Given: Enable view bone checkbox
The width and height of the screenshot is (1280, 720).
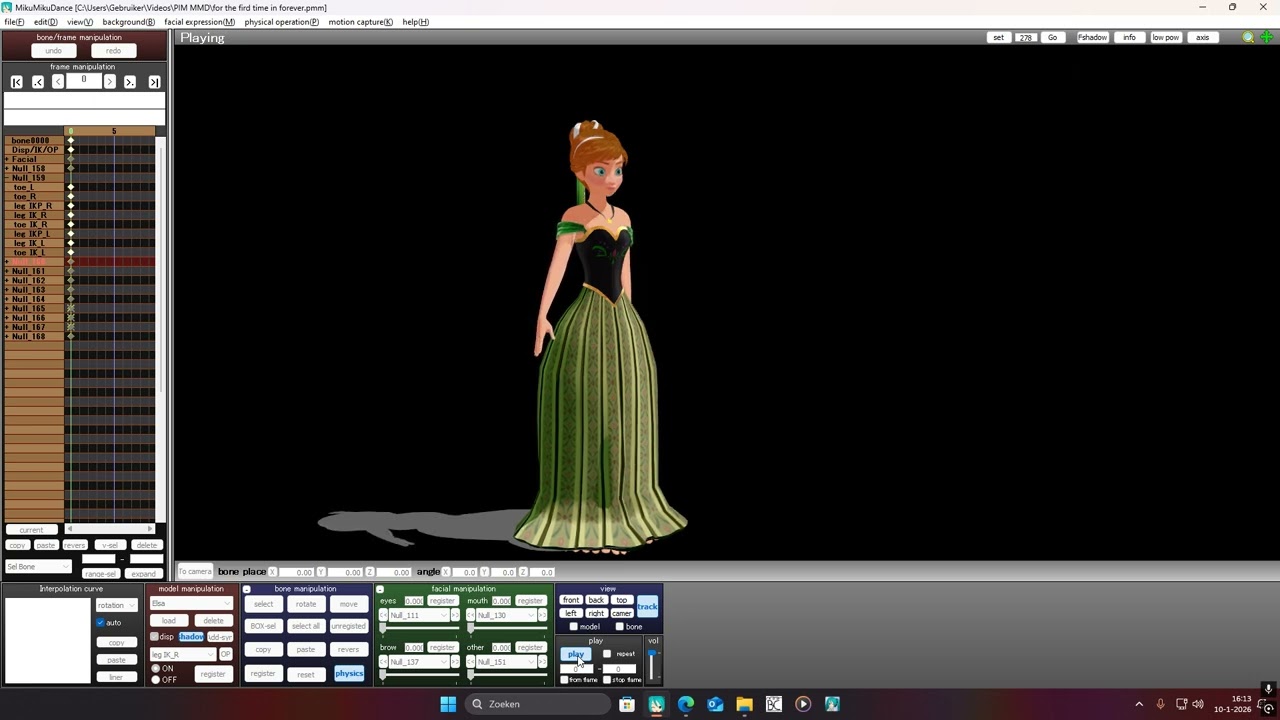Looking at the screenshot, I should click(619, 627).
